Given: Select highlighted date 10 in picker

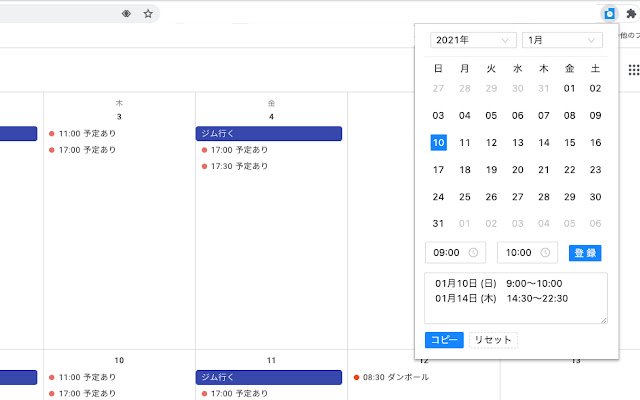Looking at the screenshot, I should [x=438, y=142].
